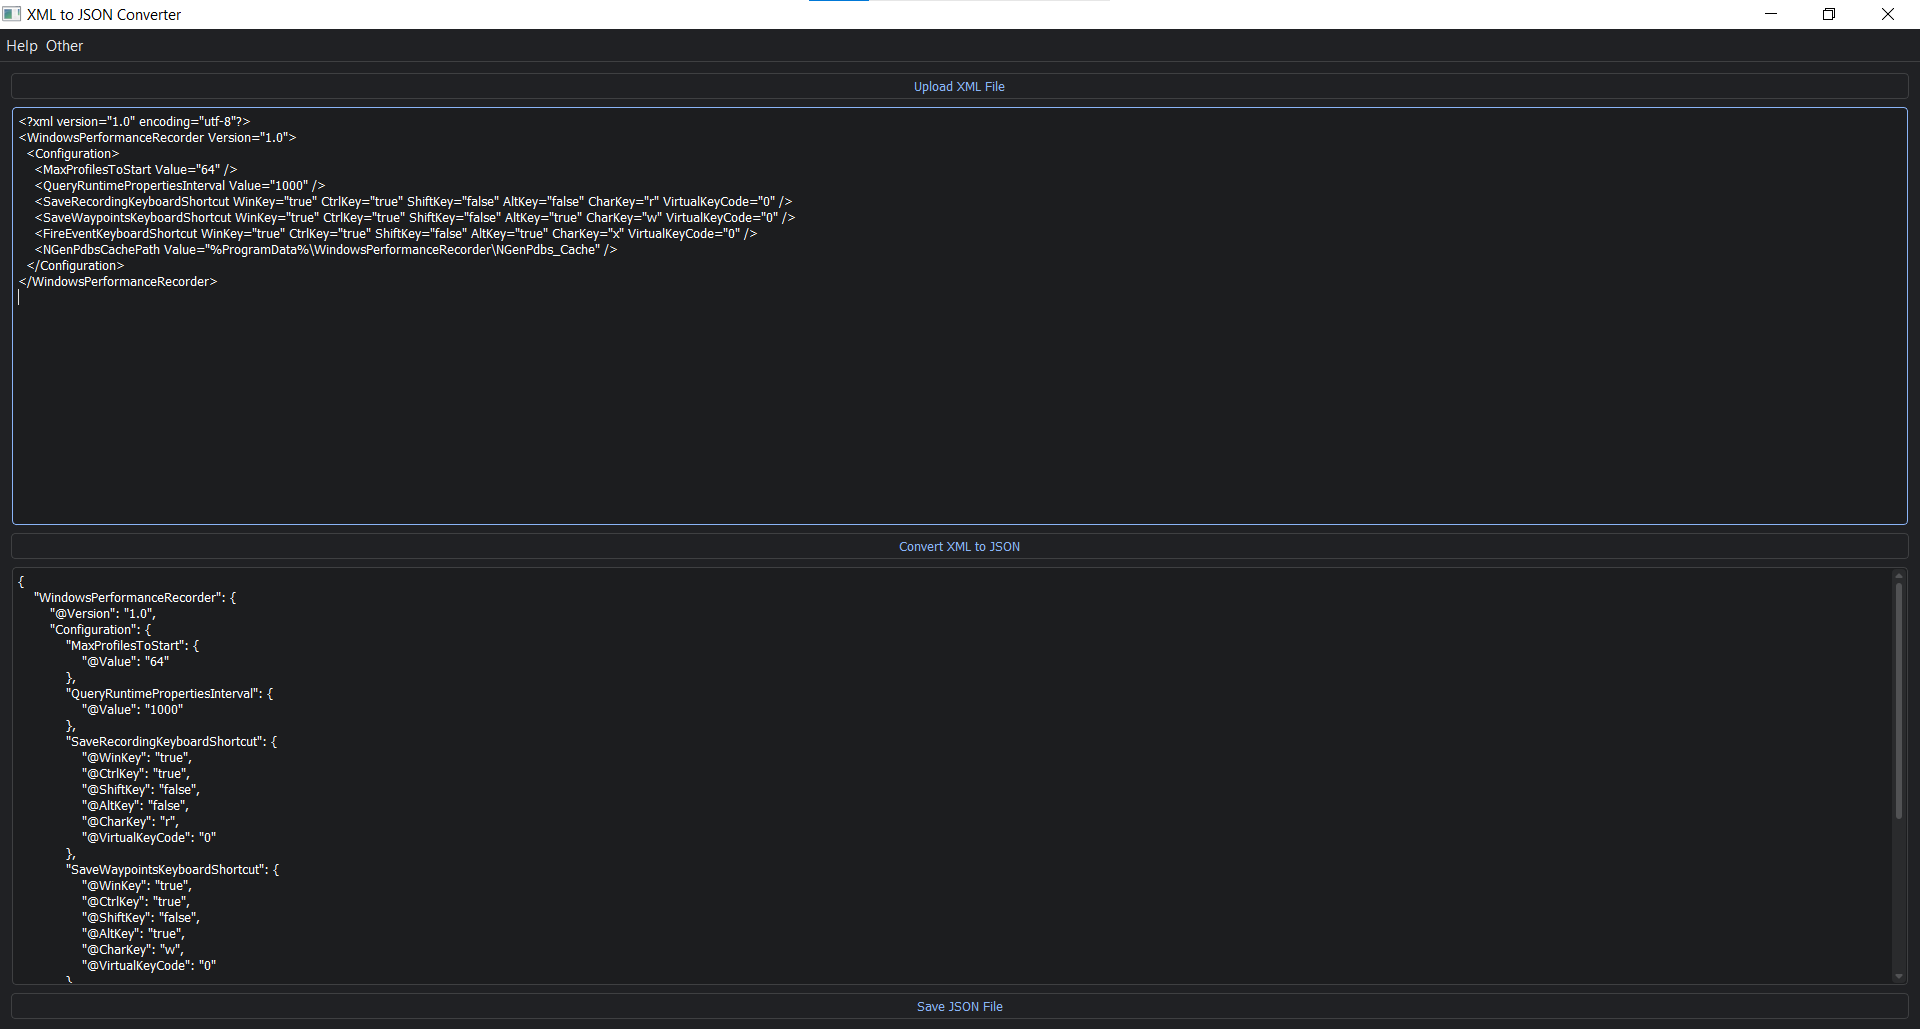The image size is (1920, 1029).
Task: Click the </Configuration> closing tag line
Action: click(75, 266)
